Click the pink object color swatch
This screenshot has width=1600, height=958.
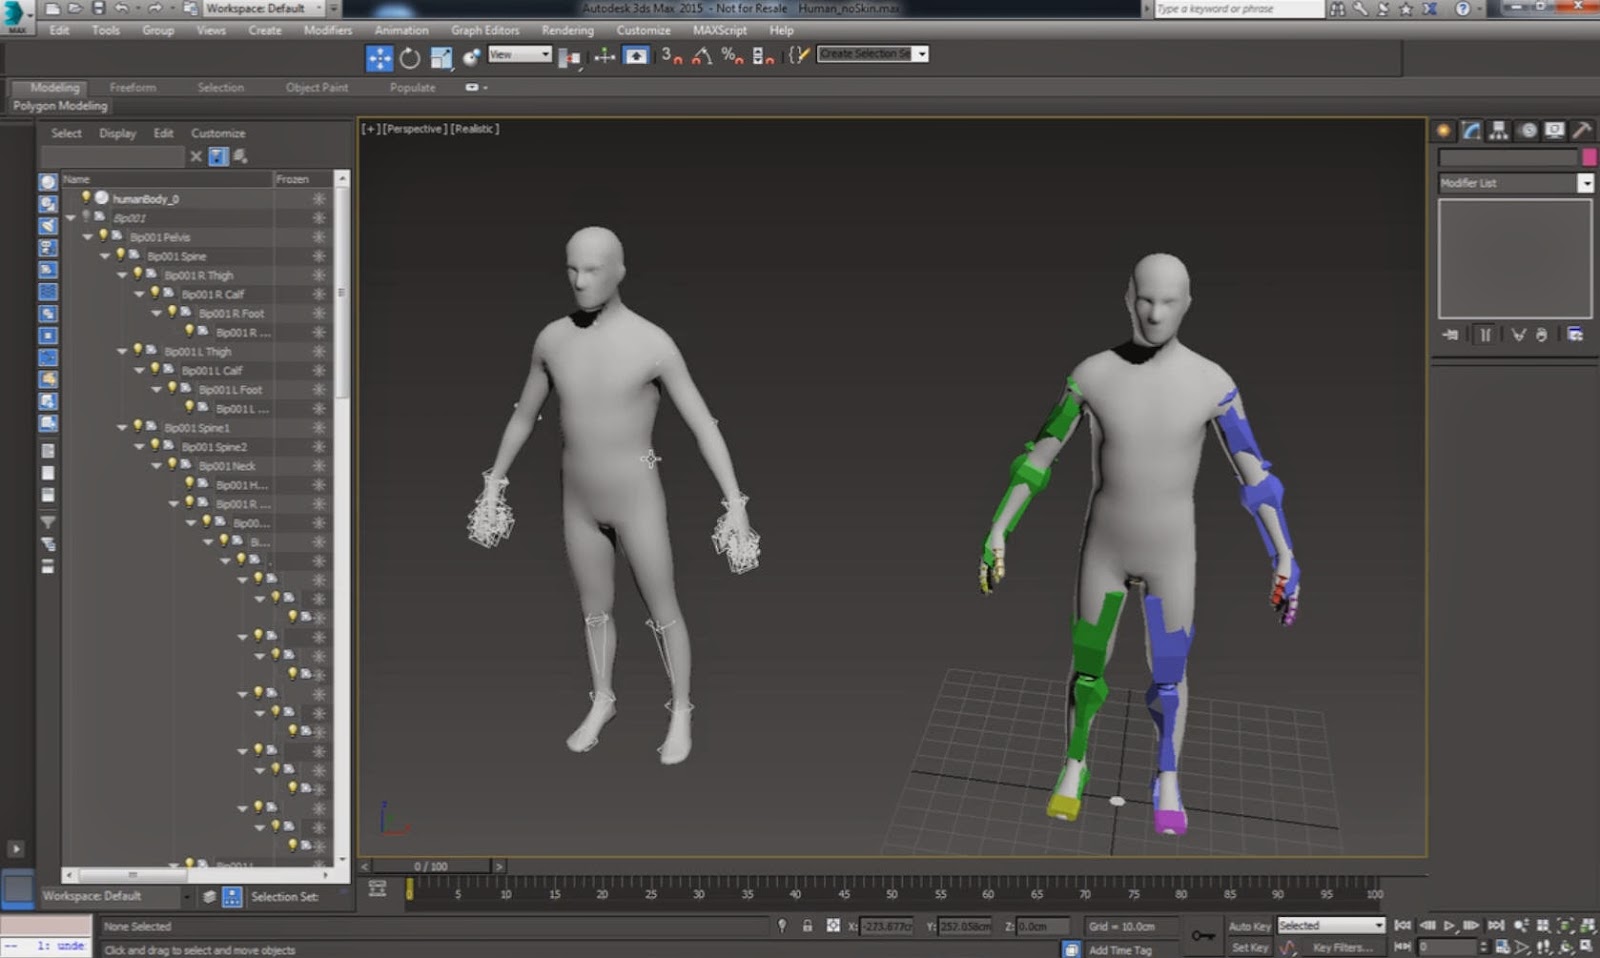(x=1589, y=157)
